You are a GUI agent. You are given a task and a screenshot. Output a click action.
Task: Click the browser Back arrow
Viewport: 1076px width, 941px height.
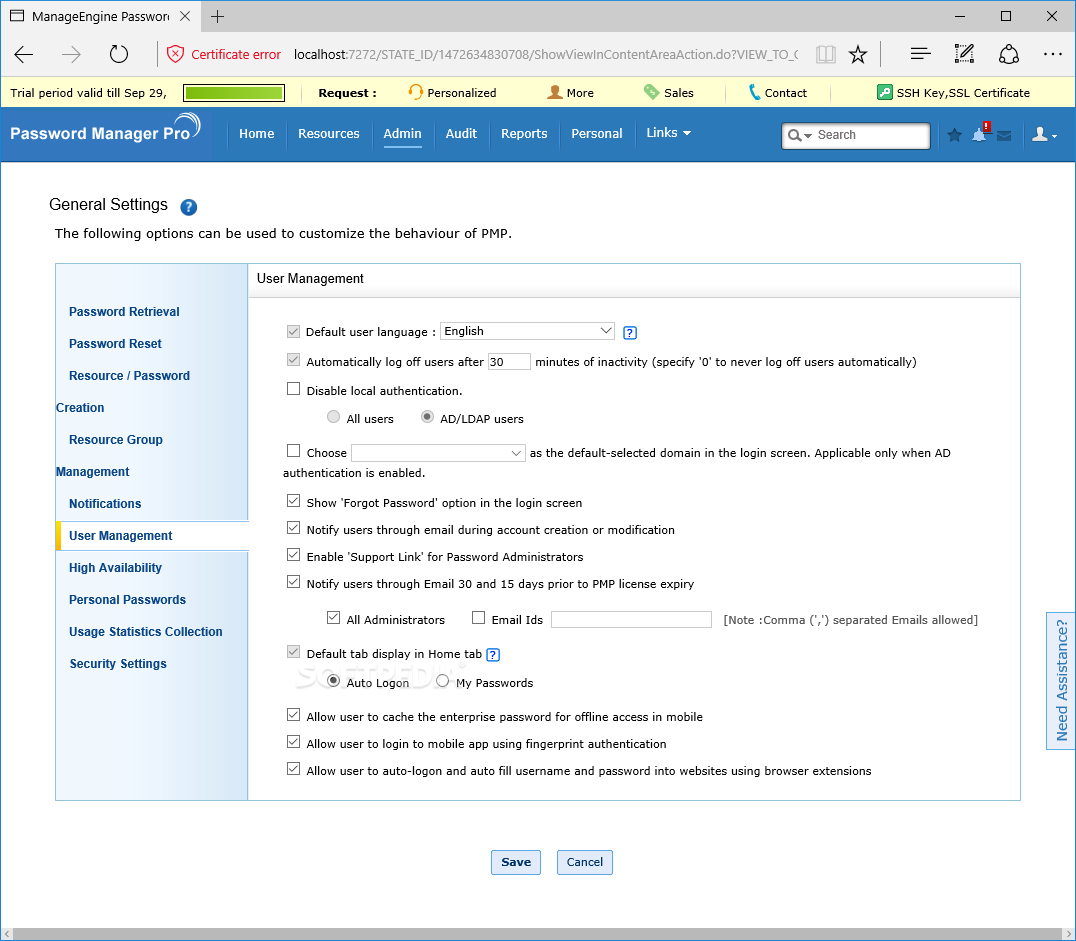point(24,54)
